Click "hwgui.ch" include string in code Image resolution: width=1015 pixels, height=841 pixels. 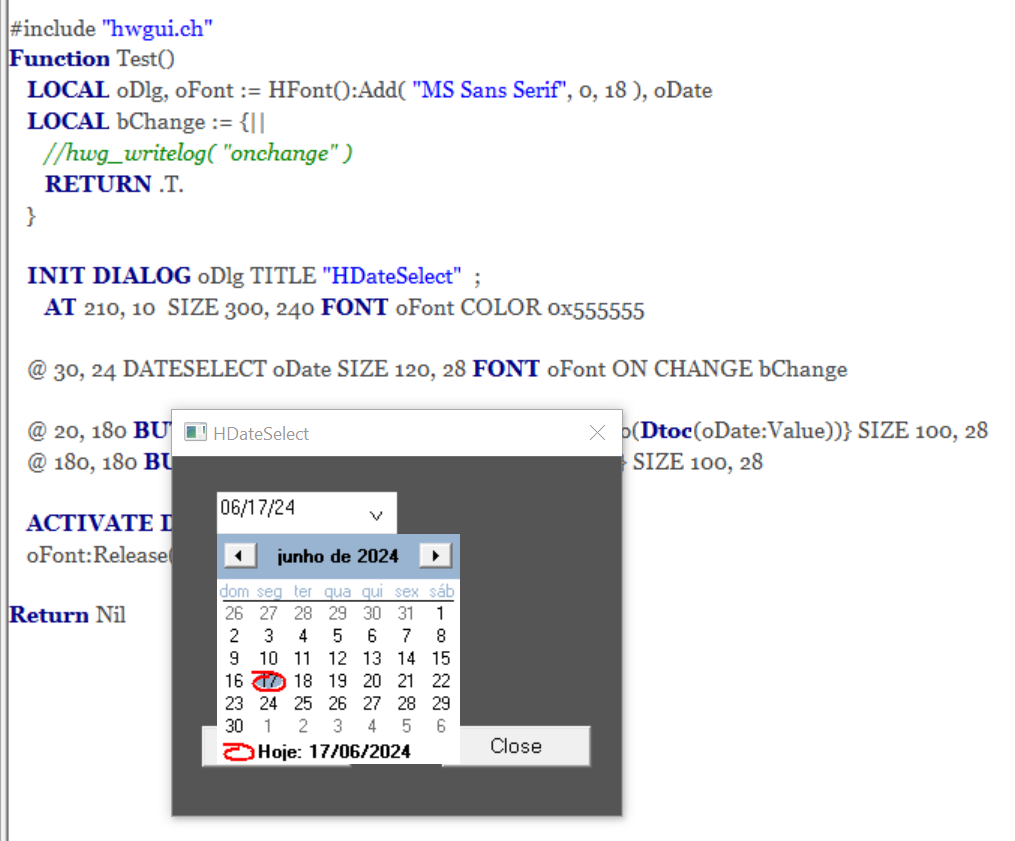point(157,28)
